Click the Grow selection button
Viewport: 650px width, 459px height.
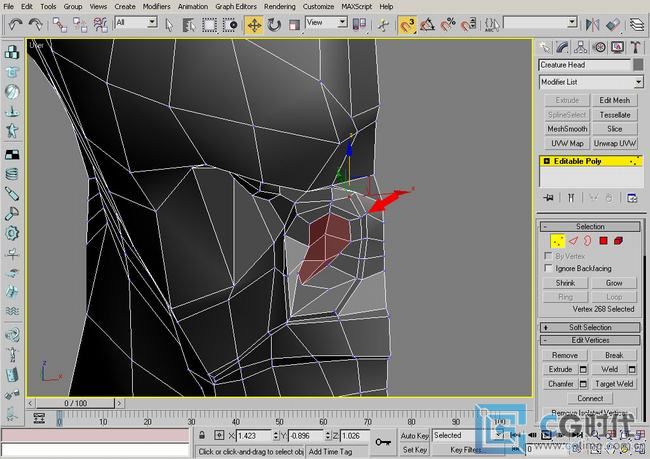click(x=614, y=283)
